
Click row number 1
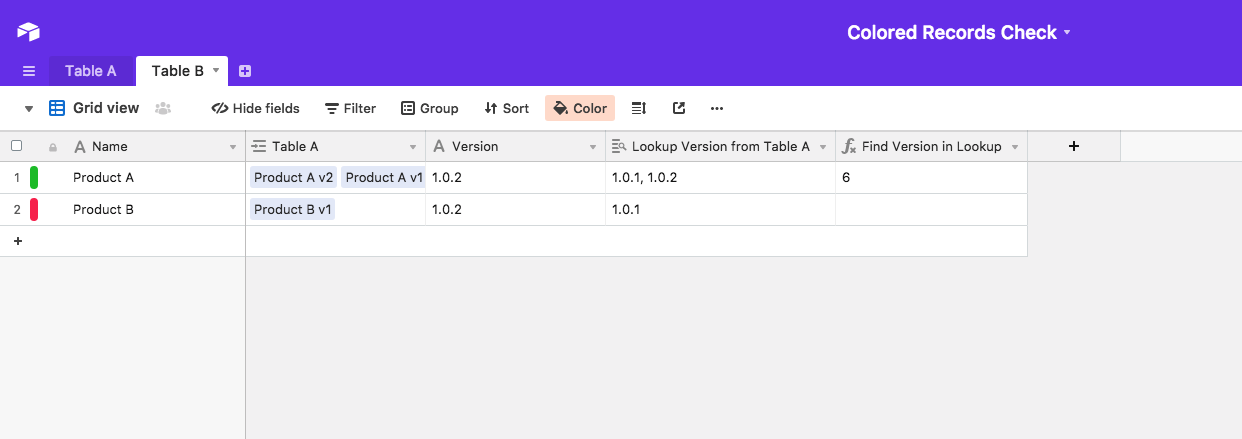(16, 178)
